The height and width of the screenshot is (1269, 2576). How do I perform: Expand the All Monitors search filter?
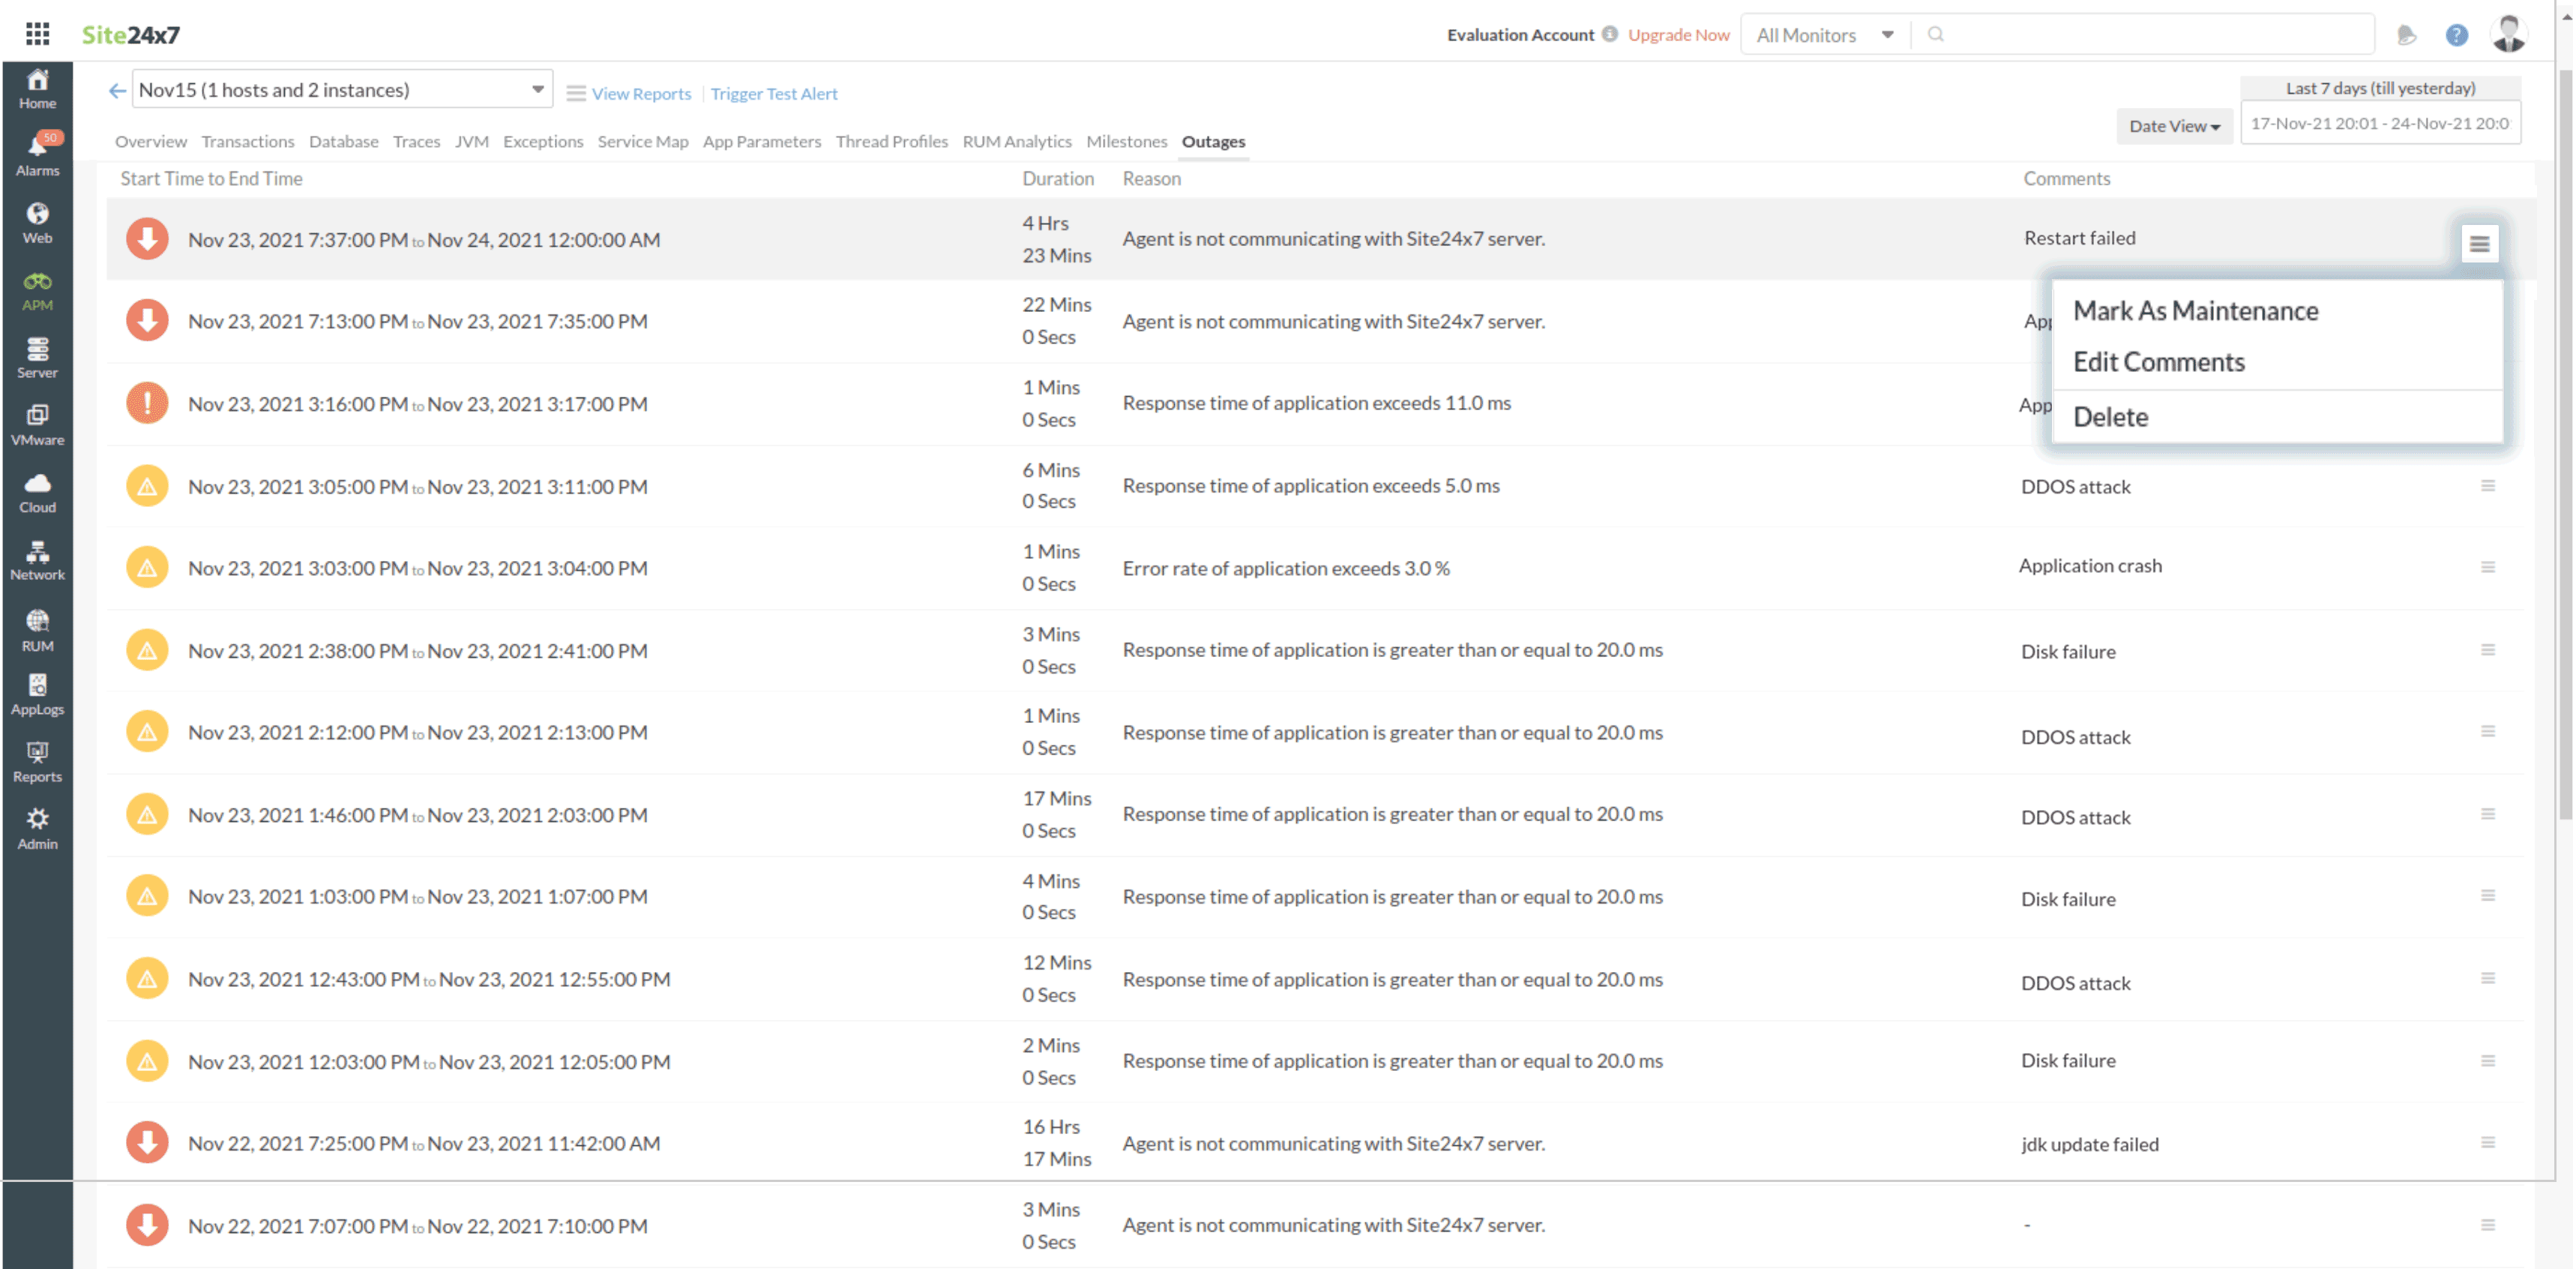(x=1825, y=35)
